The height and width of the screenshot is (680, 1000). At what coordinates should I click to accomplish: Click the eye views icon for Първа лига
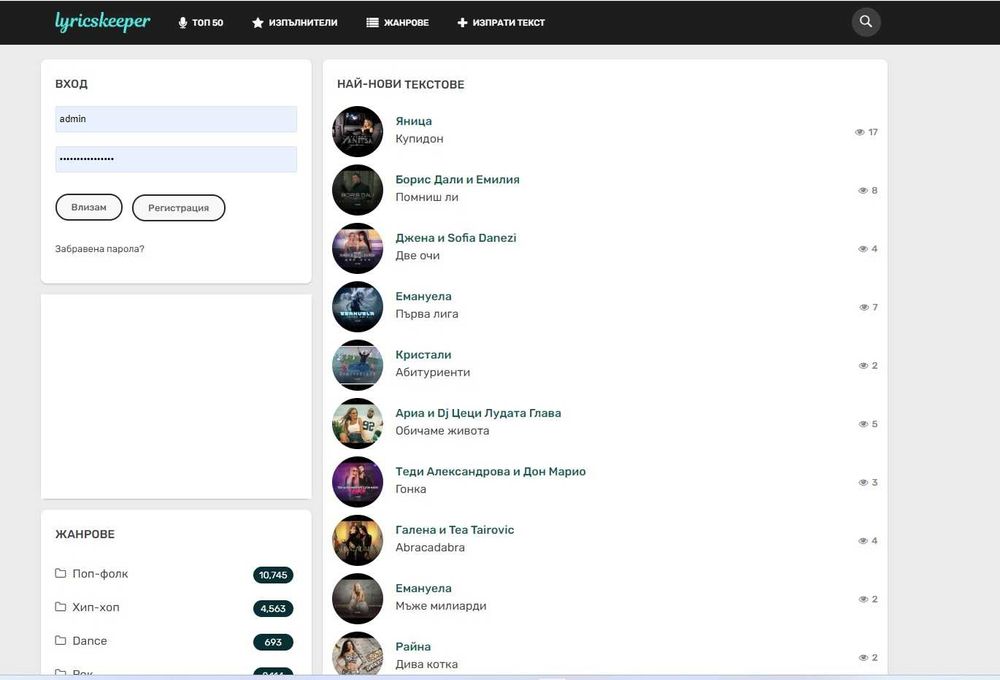864,307
